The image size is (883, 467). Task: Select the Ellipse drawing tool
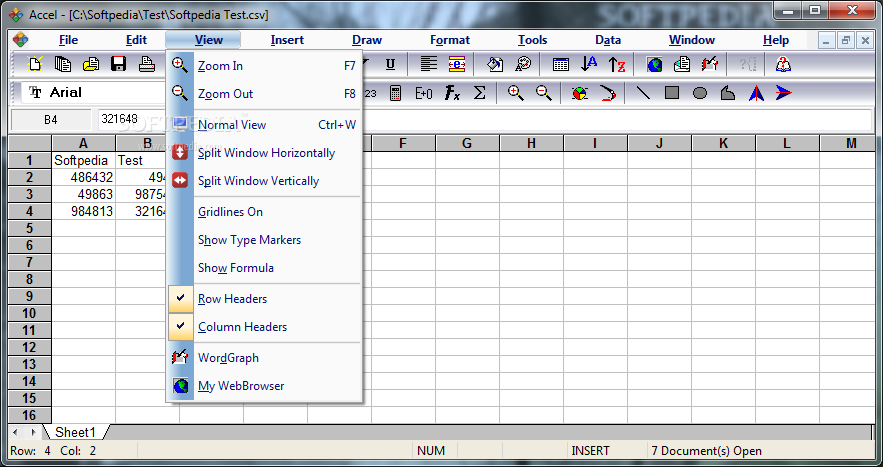(699, 93)
